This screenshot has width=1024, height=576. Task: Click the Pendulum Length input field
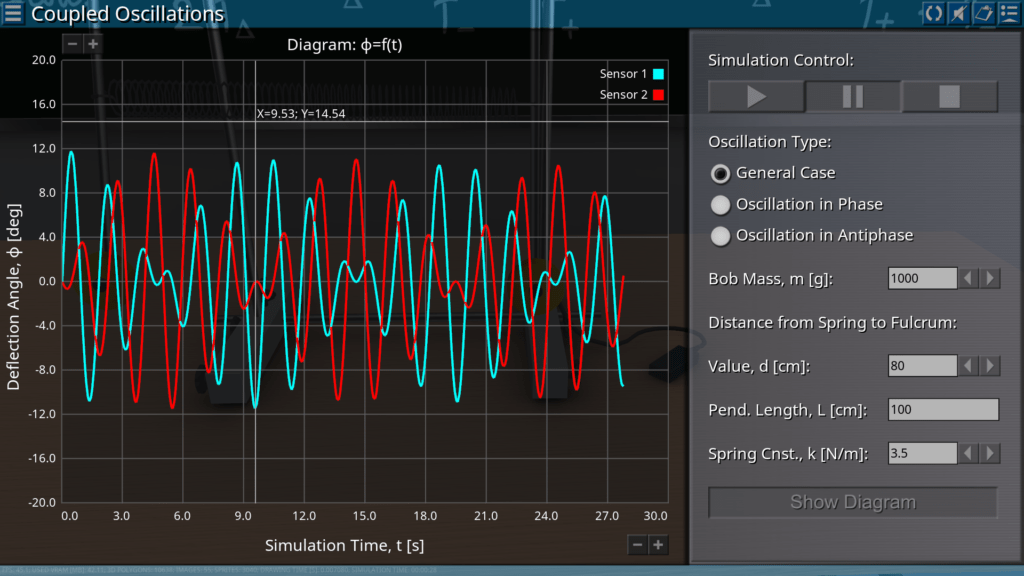943,410
